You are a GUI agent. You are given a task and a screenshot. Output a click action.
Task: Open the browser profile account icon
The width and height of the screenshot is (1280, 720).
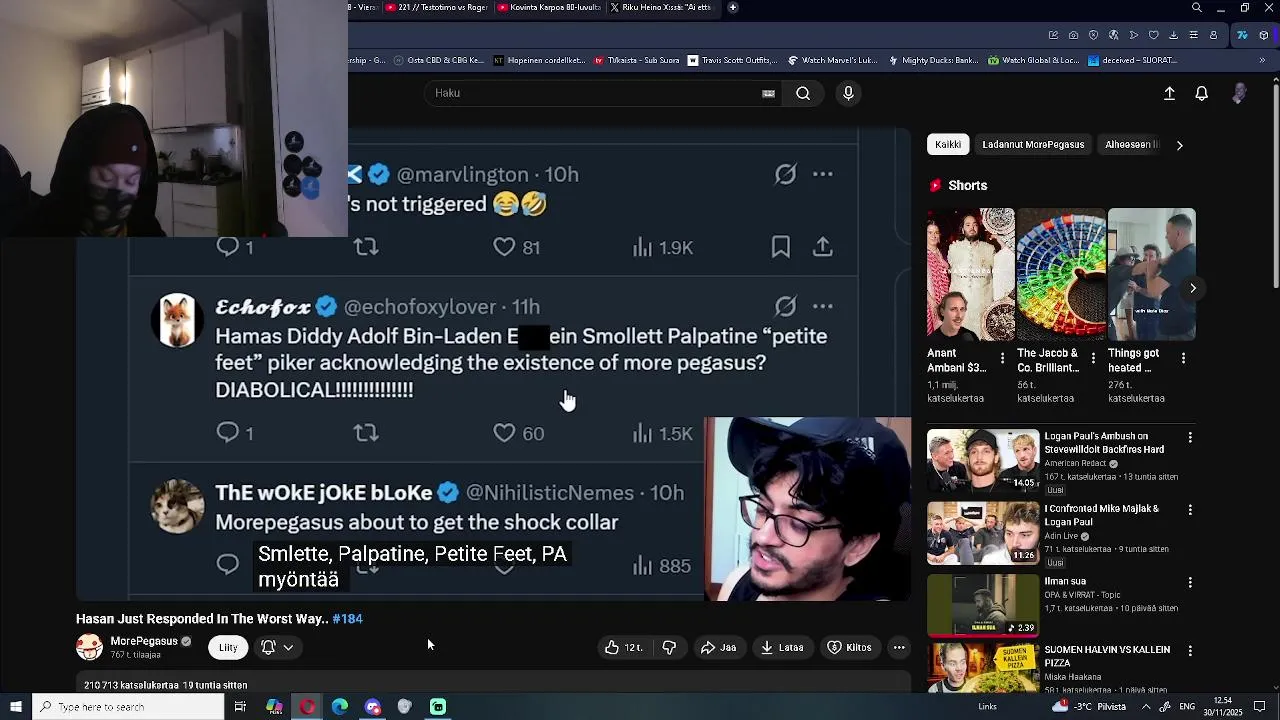tap(1213, 35)
